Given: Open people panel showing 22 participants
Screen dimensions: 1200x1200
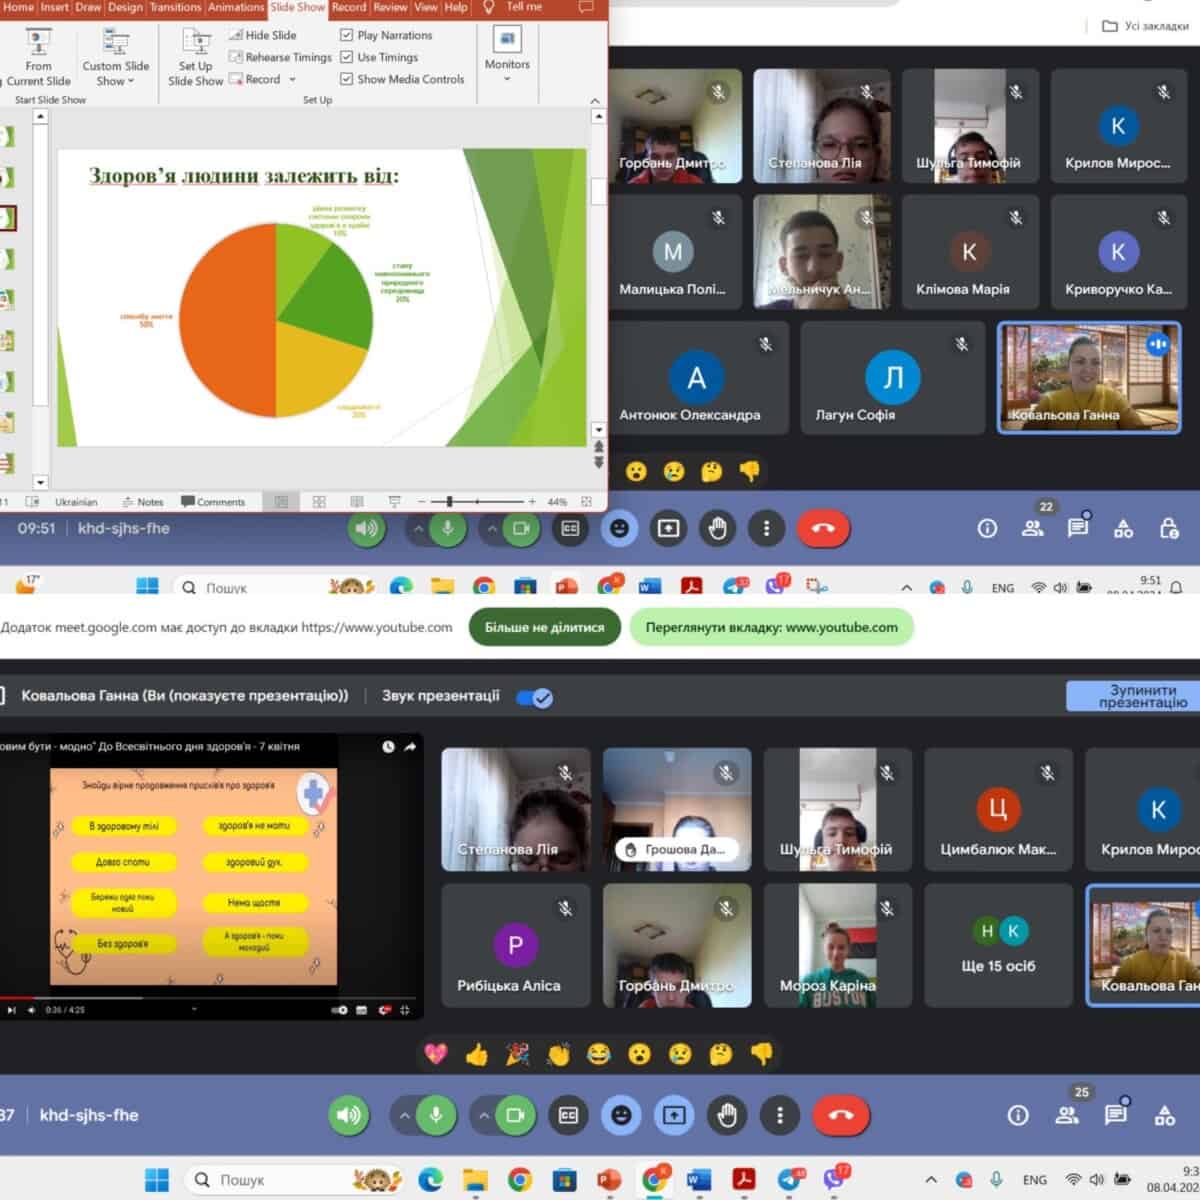Looking at the screenshot, I should pyautogui.click(x=1033, y=528).
